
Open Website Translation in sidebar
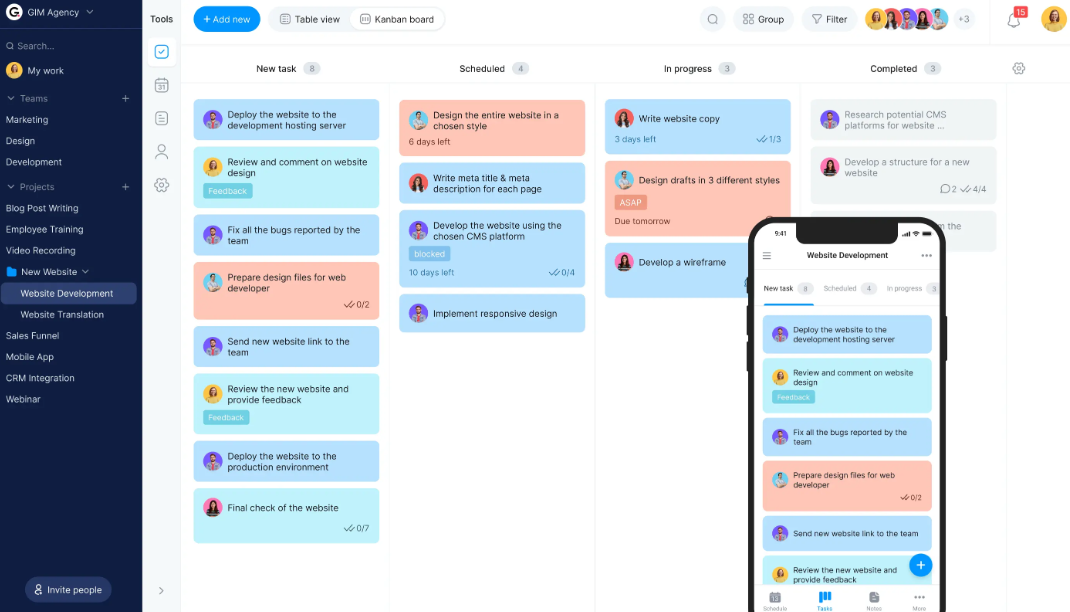pos(62,315)
